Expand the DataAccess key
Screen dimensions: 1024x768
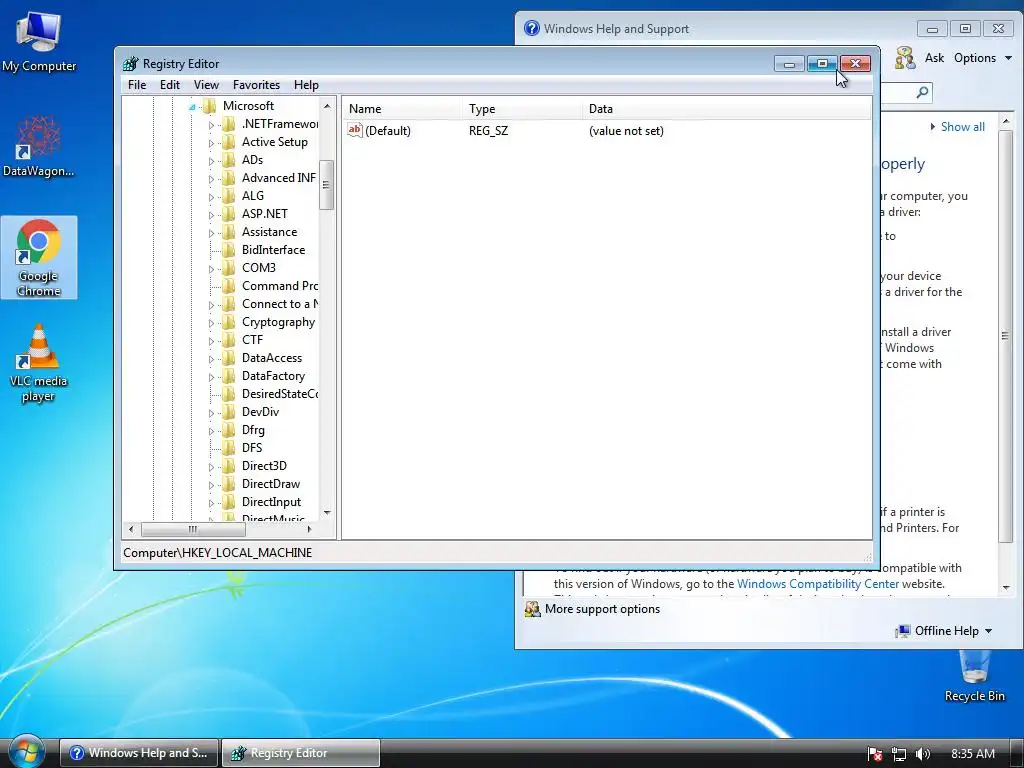click(x=211, y=359)
